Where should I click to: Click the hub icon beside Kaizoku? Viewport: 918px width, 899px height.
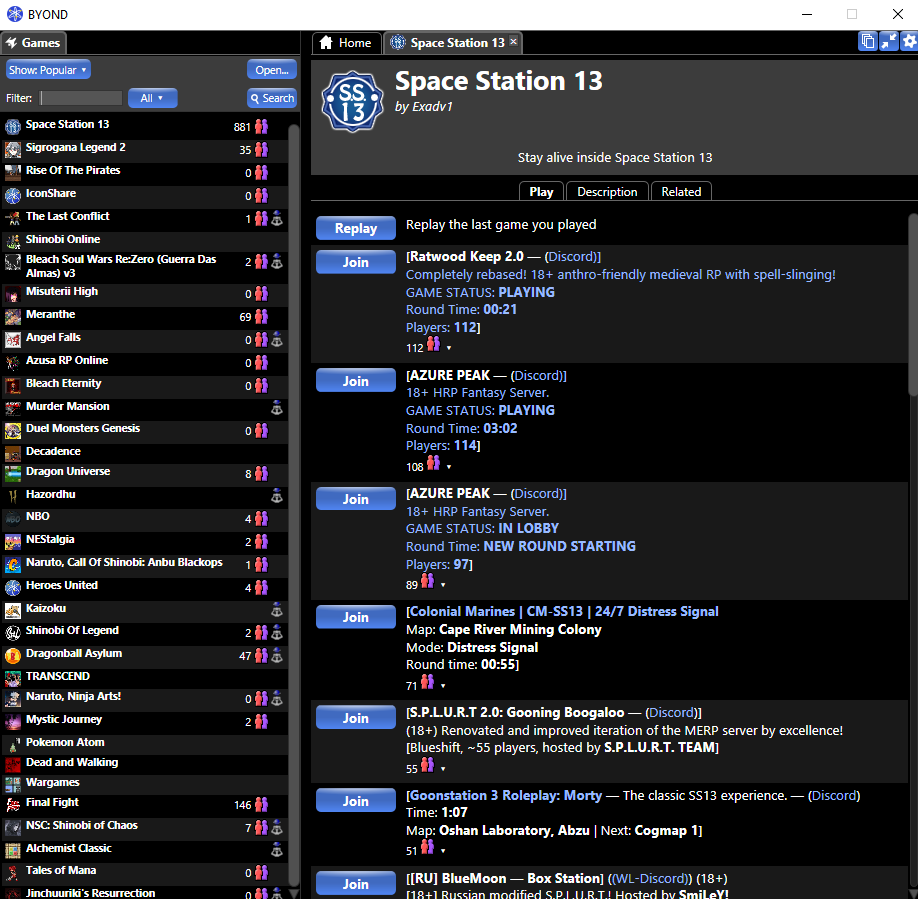coord(277,610)
